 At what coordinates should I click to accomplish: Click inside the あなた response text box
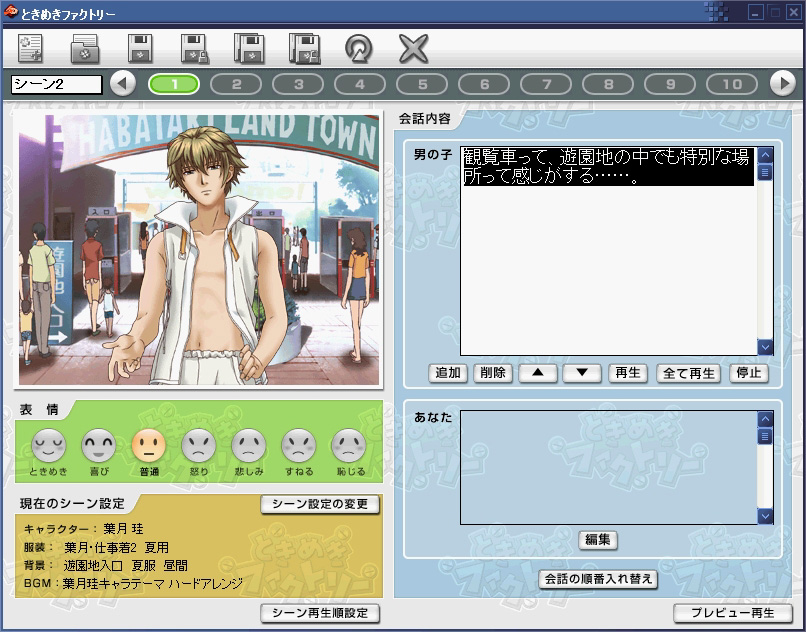(609, 467)
